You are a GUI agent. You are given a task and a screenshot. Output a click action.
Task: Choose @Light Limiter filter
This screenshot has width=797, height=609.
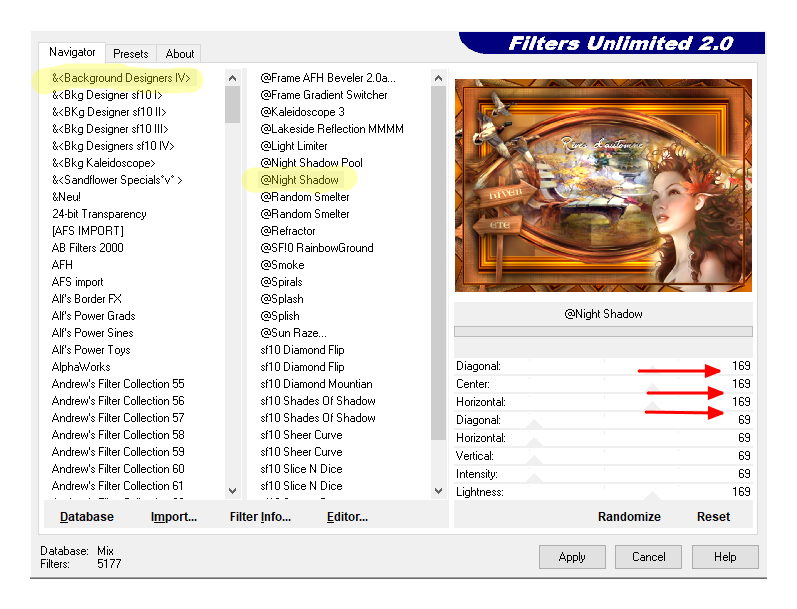point(294,146)
